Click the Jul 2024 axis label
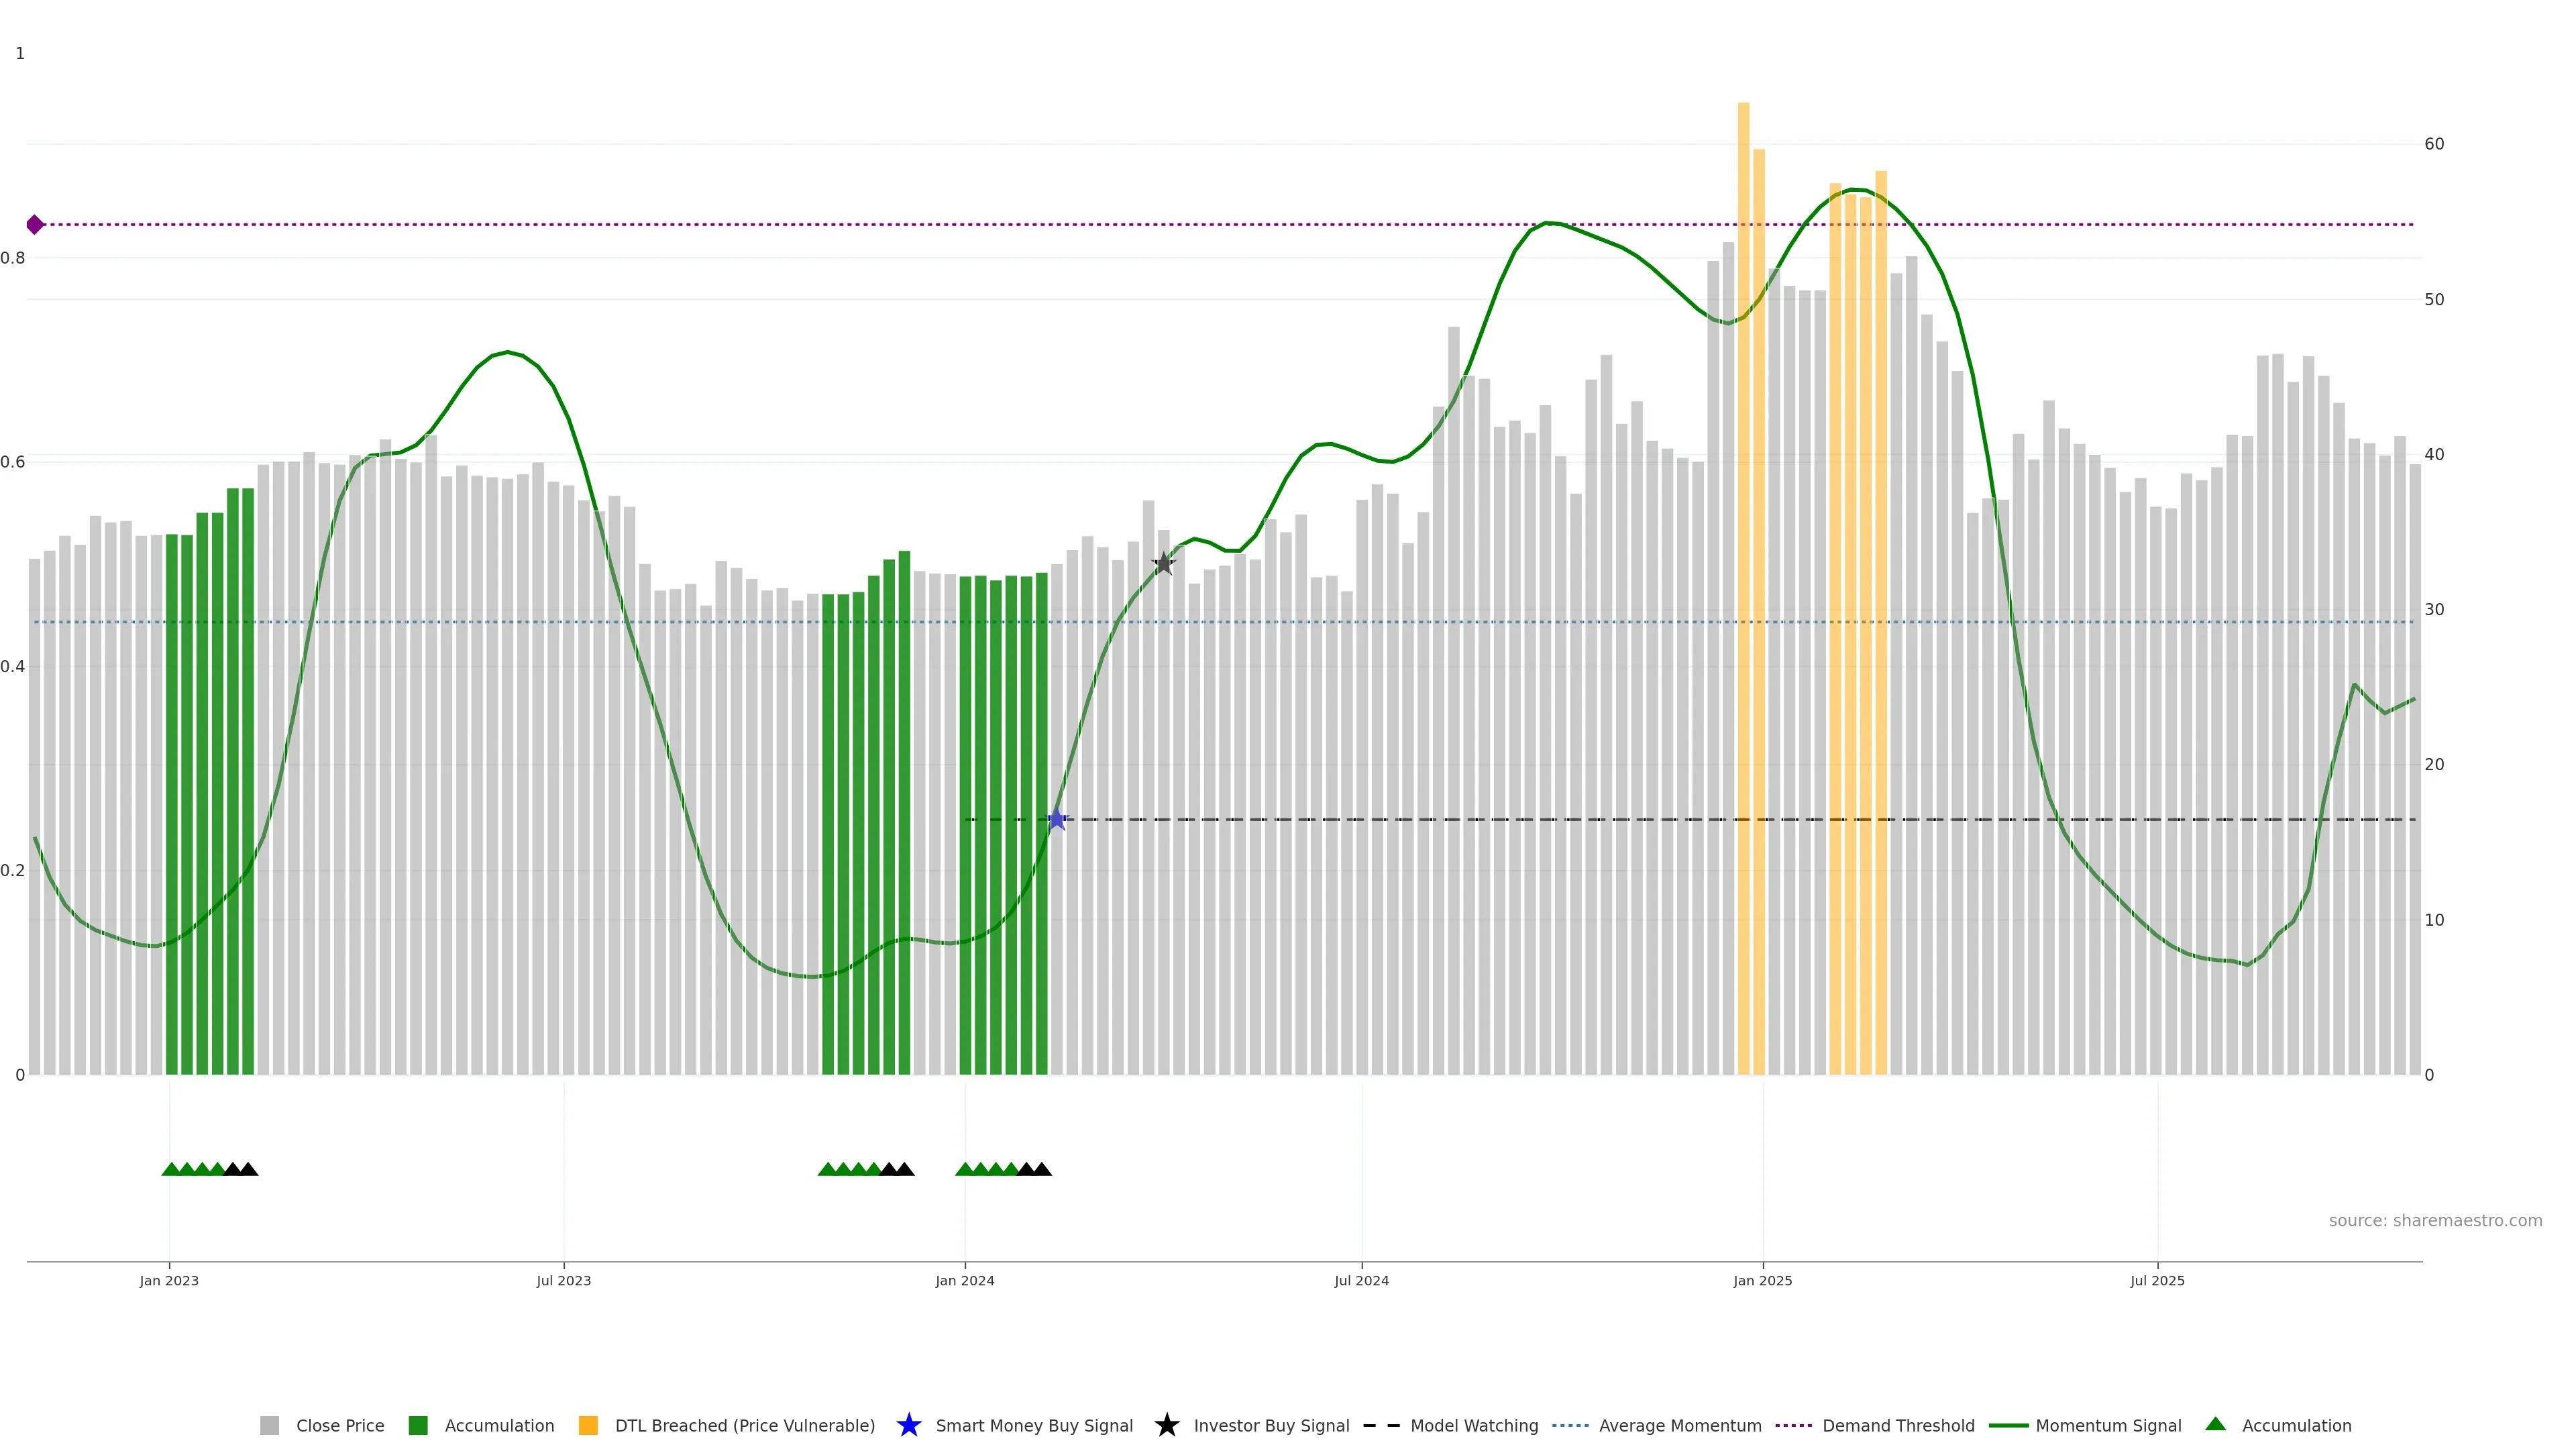 (1361, 1280)
